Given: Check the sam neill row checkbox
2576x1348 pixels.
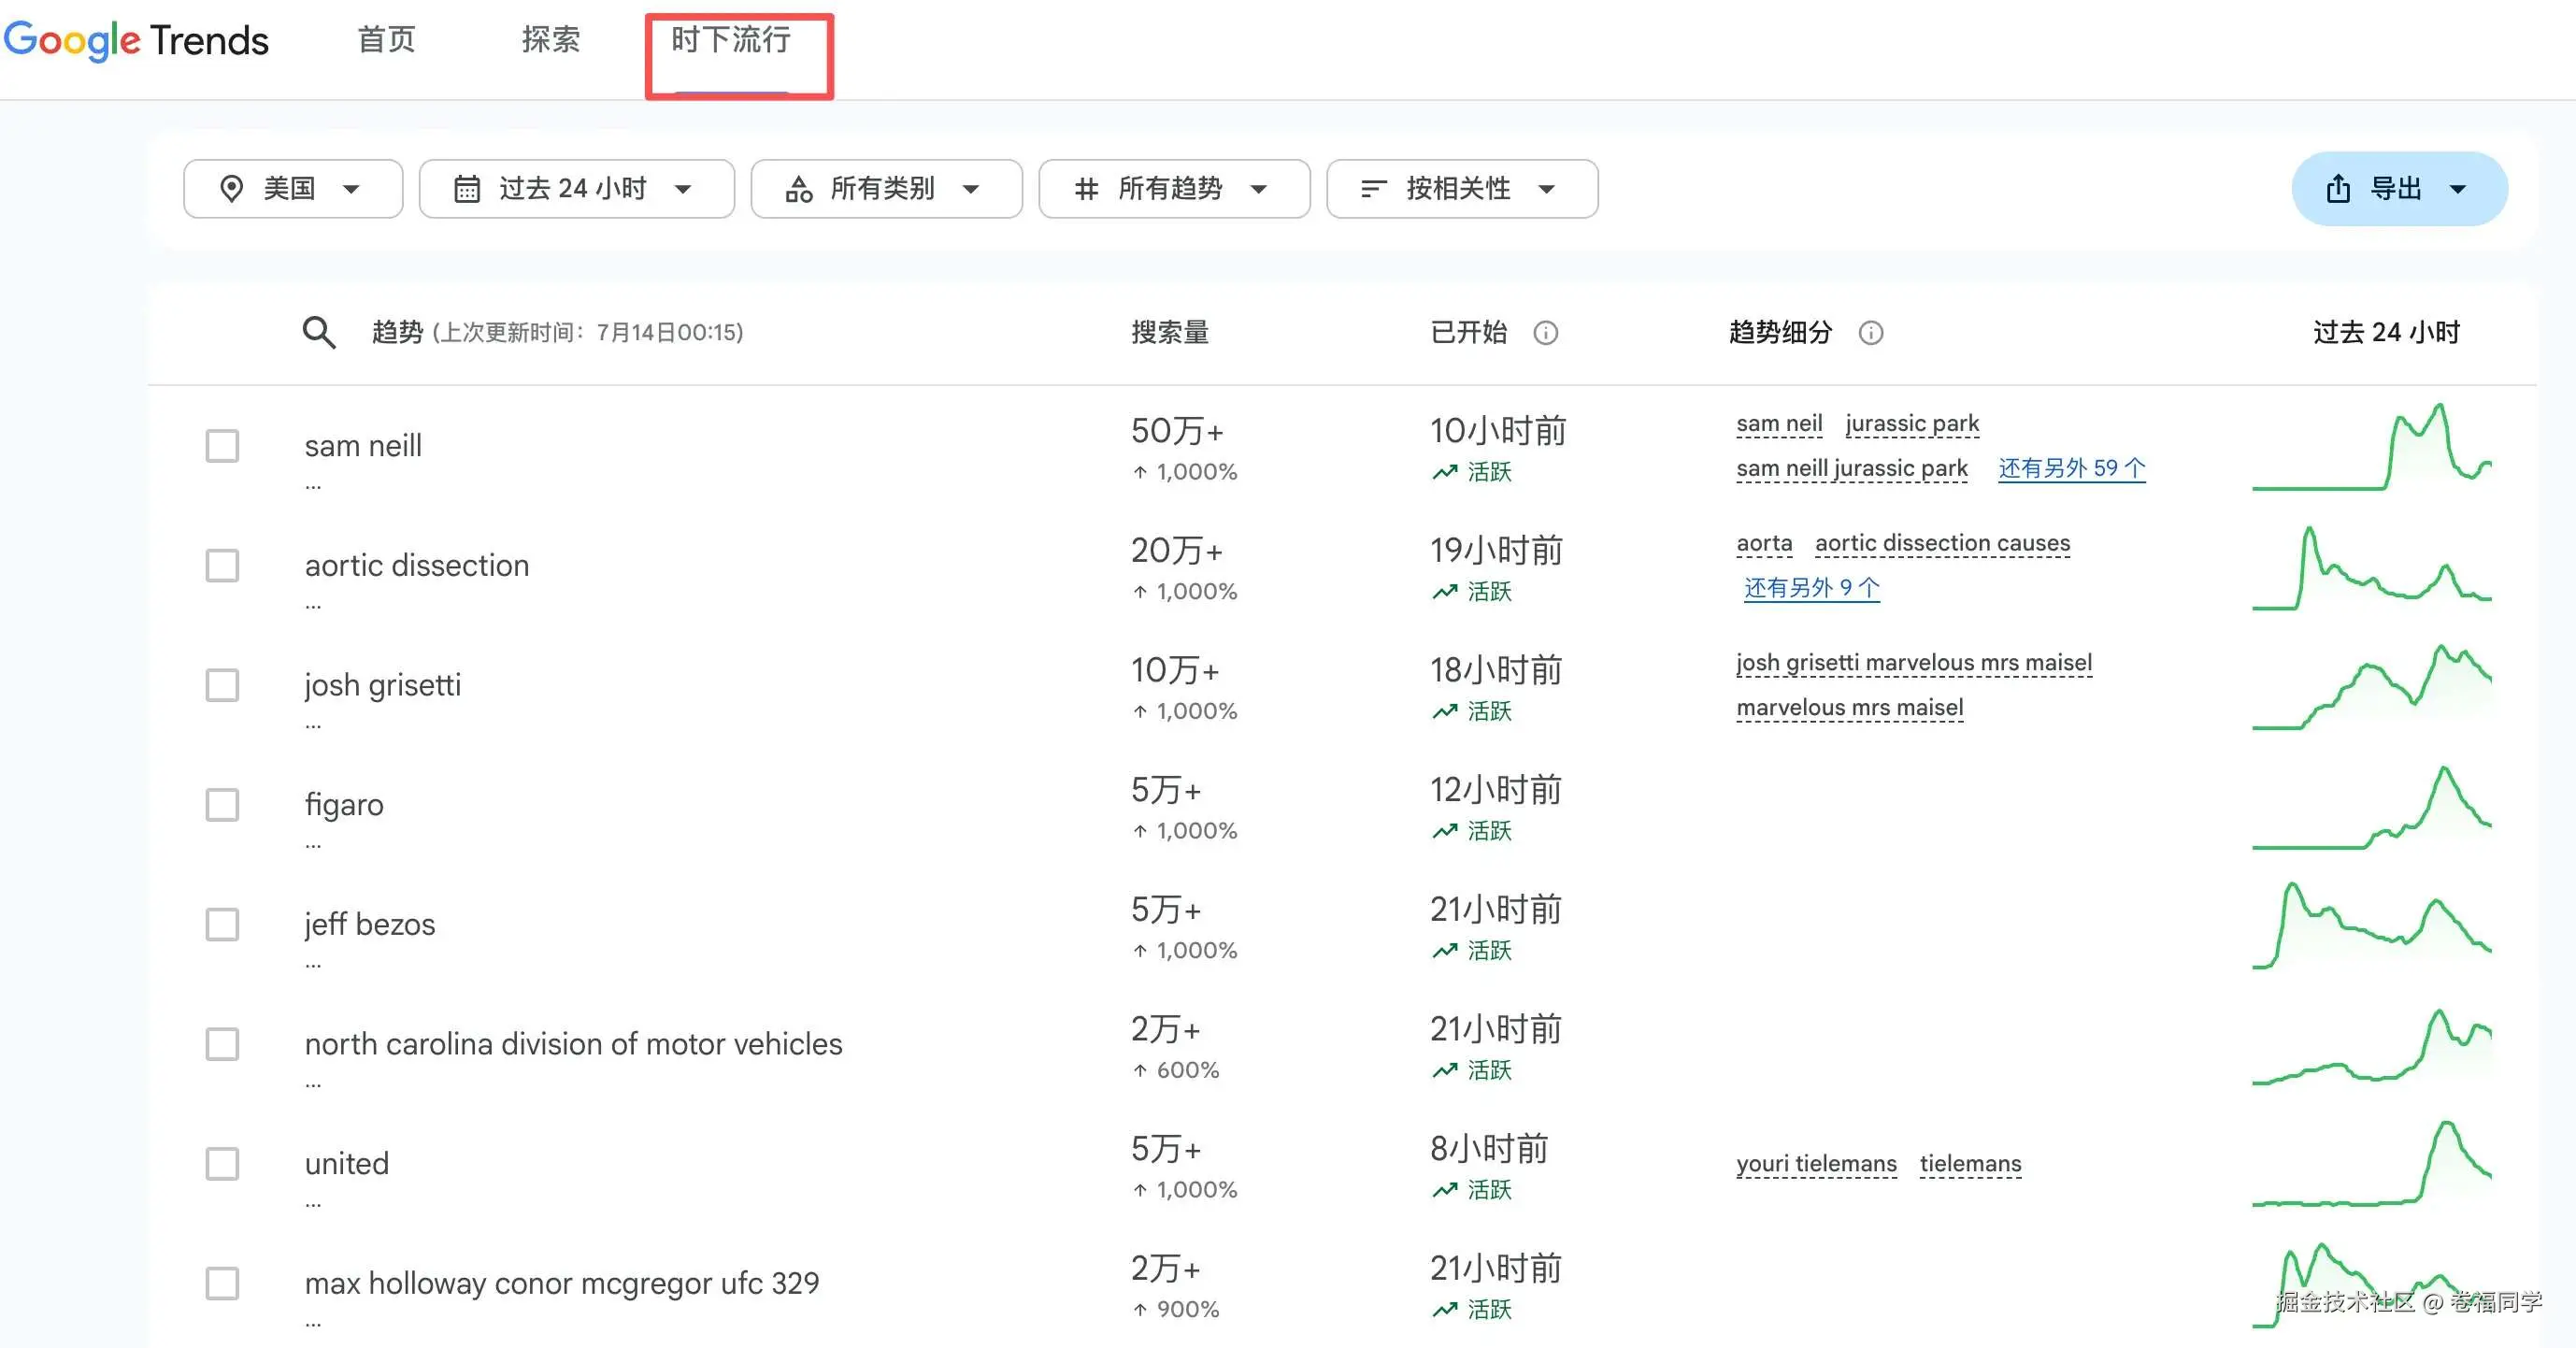Looking at the screenshot, I should 222,446.
